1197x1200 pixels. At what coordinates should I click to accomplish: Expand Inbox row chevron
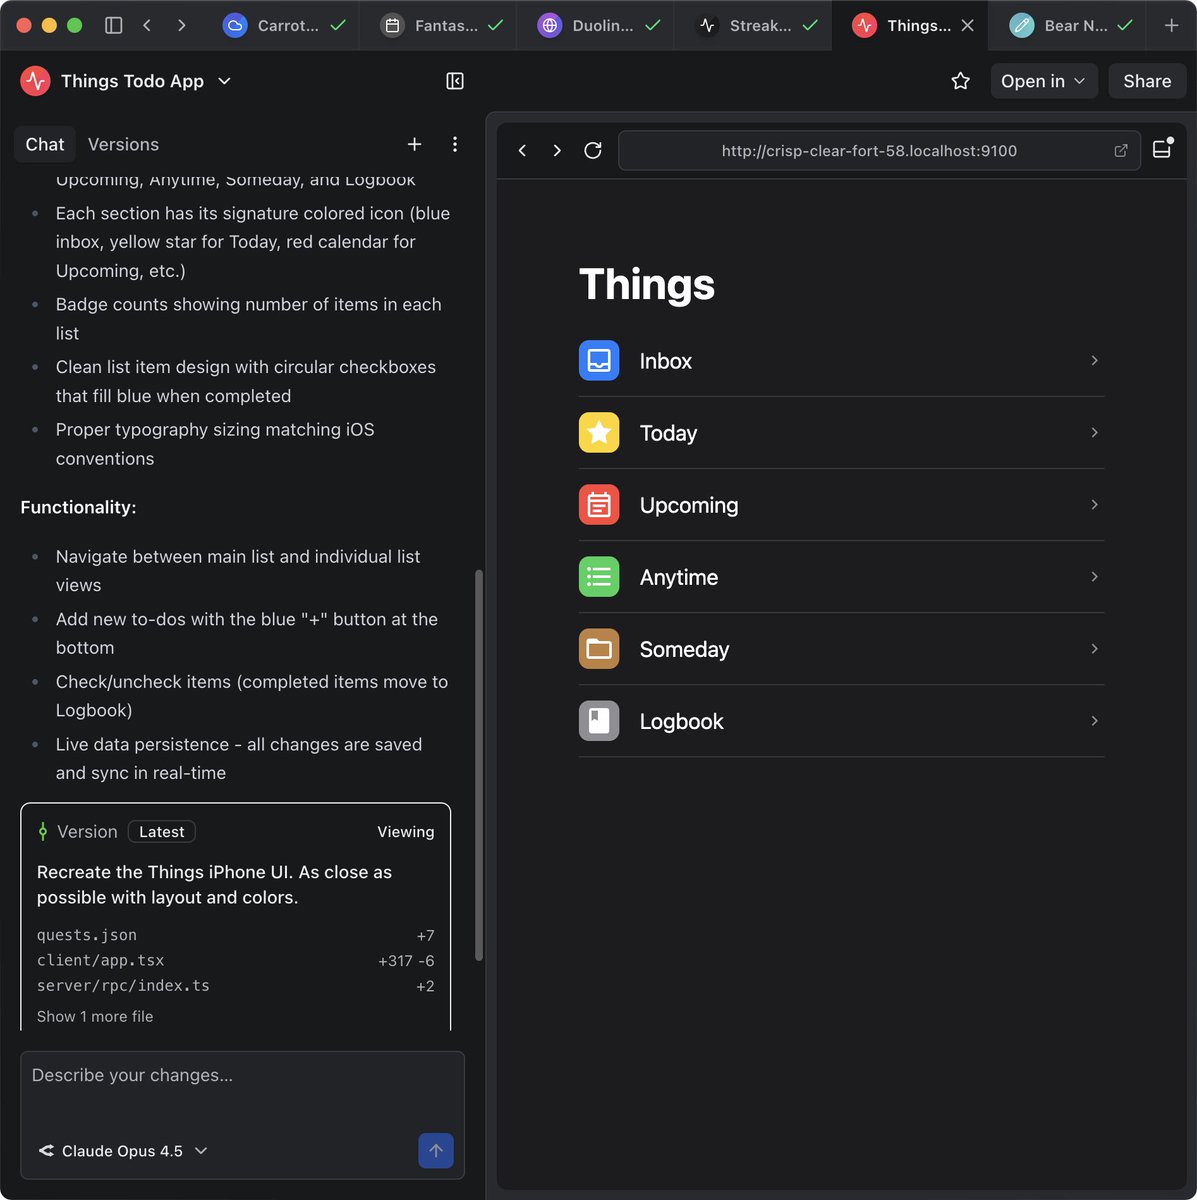coord(1095,360)
